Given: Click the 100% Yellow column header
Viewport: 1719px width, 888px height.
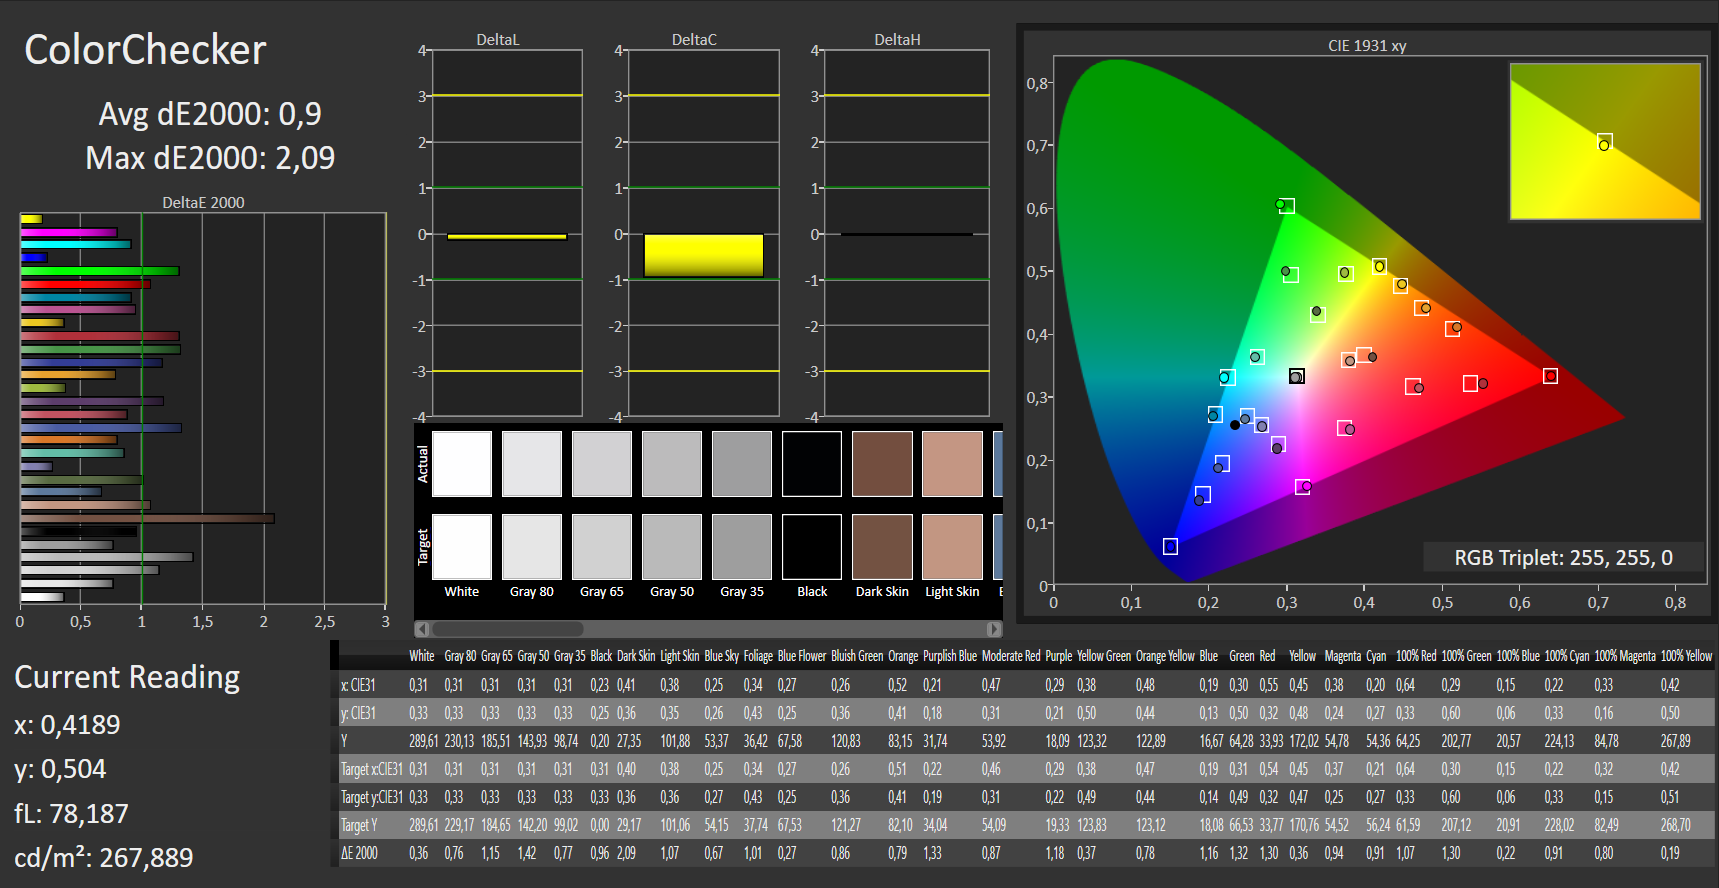Looking at the screenshot, I should click(x=1686, y=656).
